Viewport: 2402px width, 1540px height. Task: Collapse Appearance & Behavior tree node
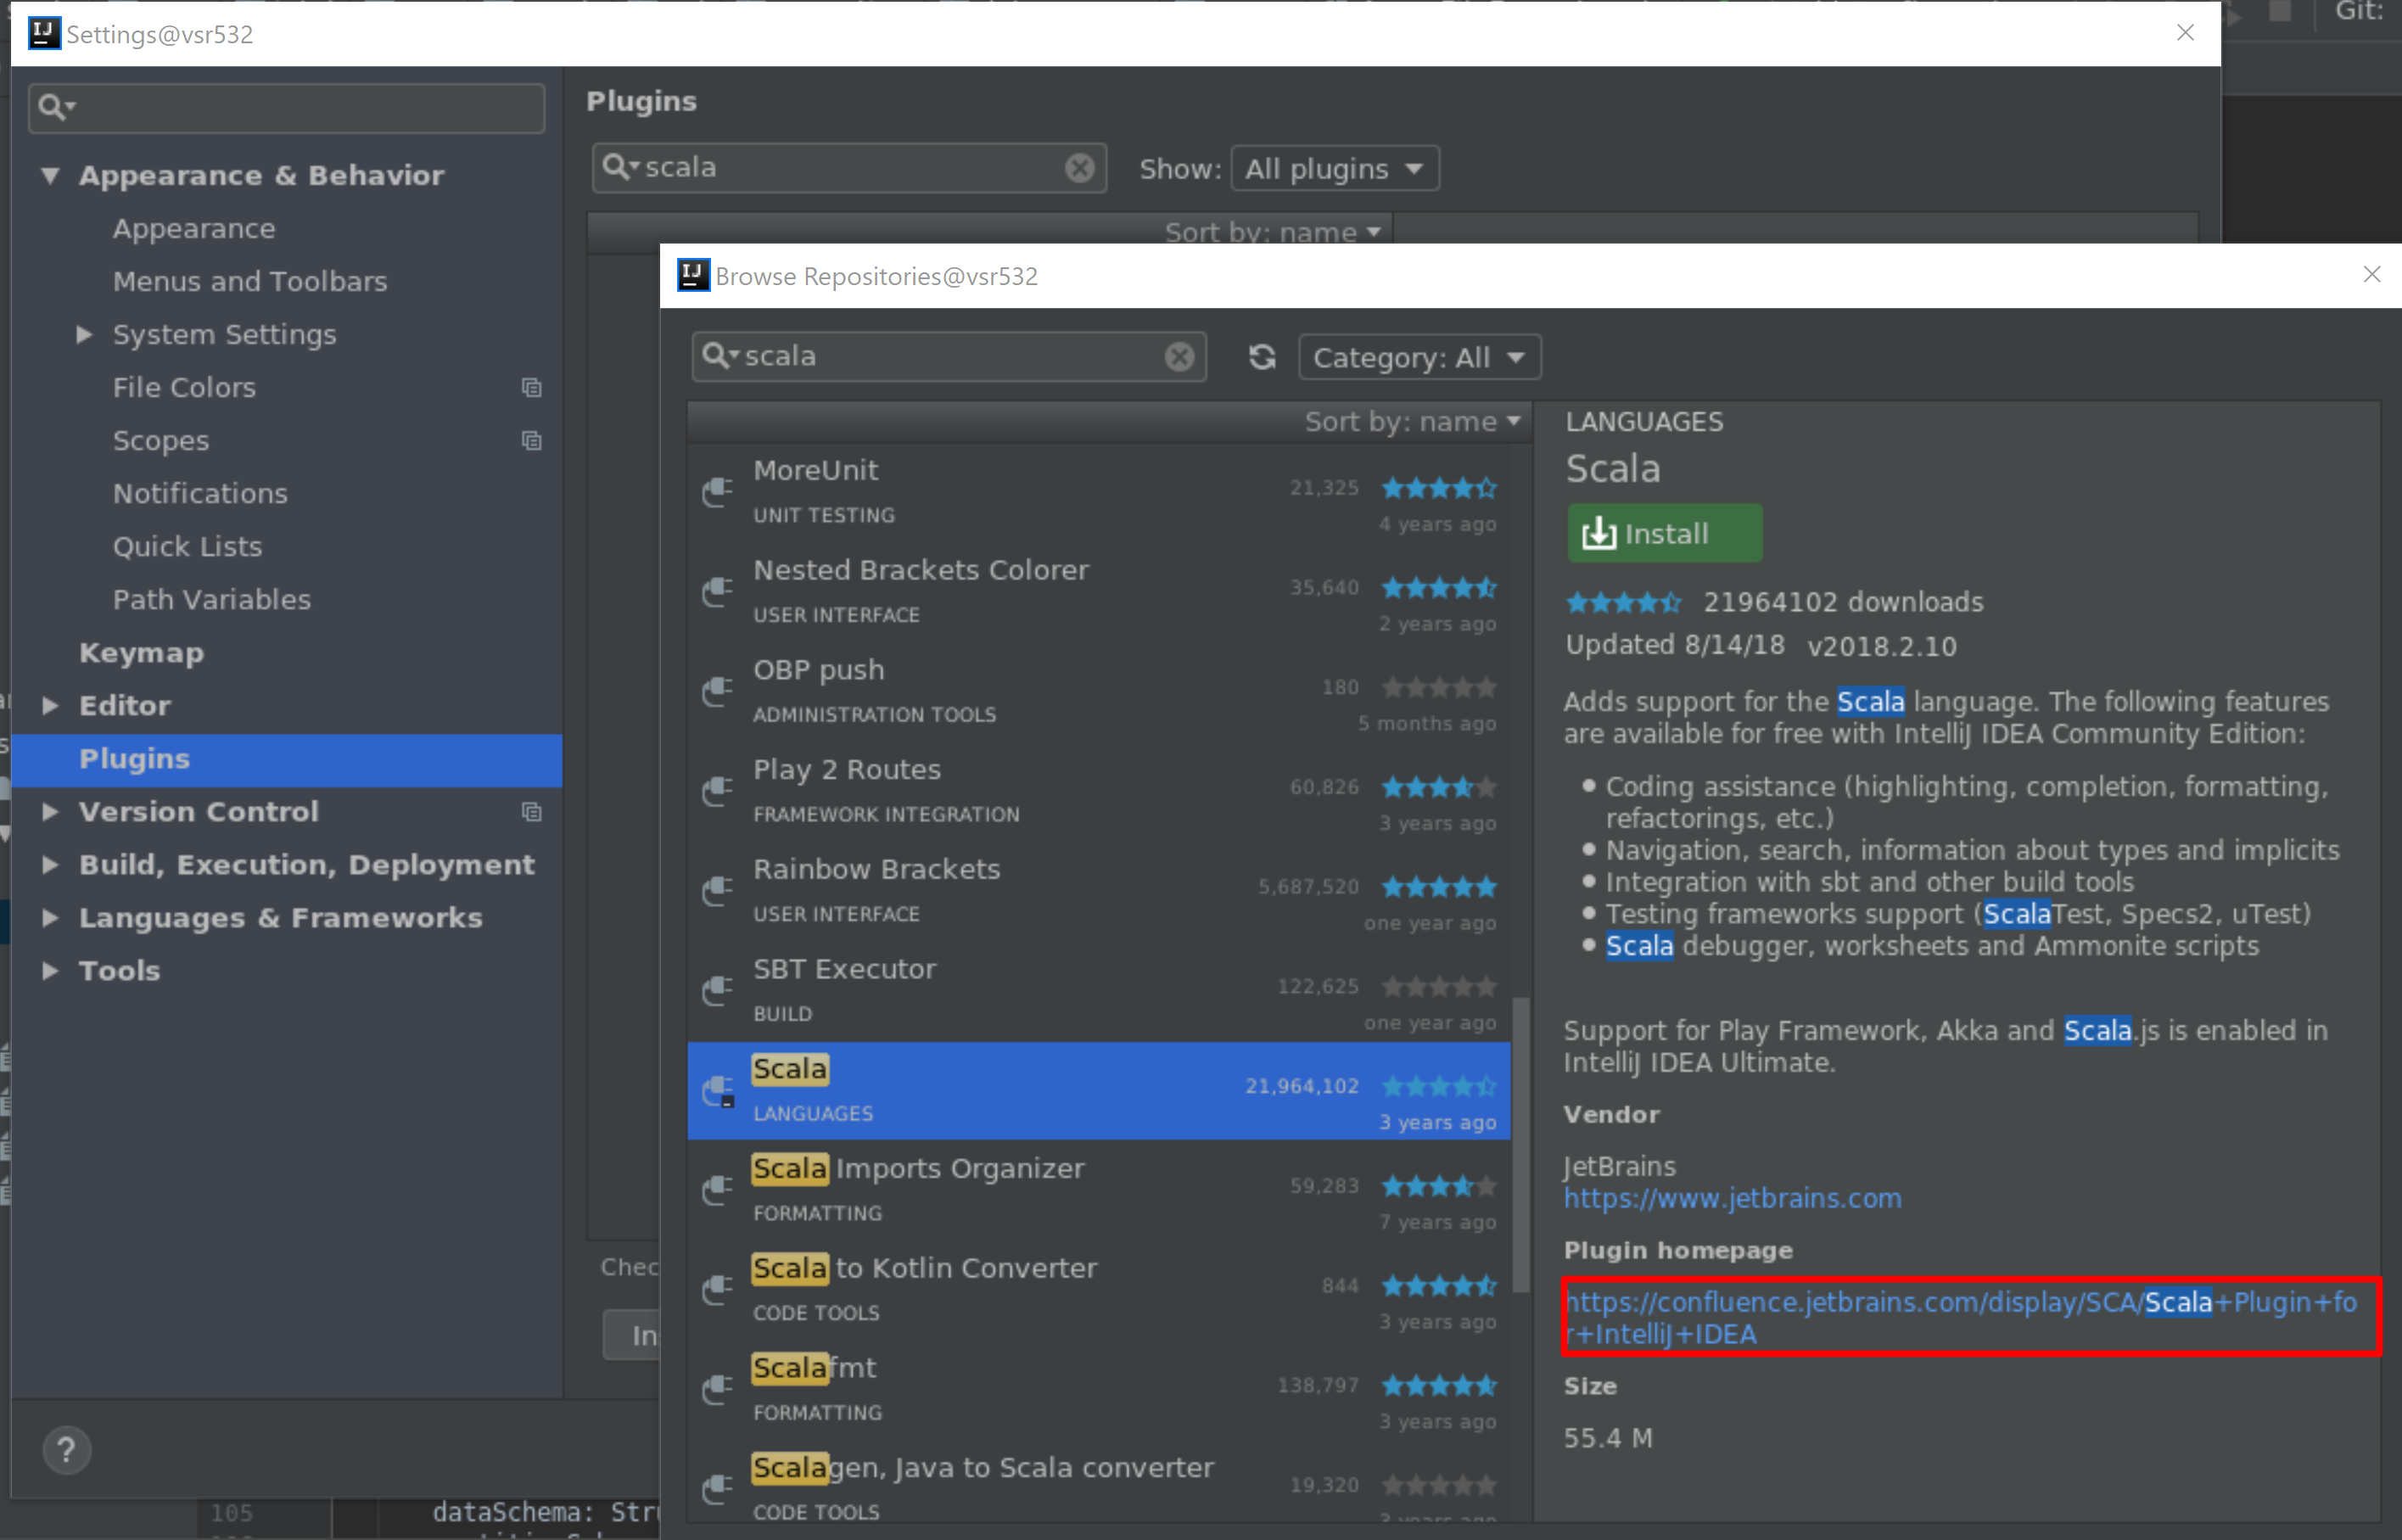[50, 176]
